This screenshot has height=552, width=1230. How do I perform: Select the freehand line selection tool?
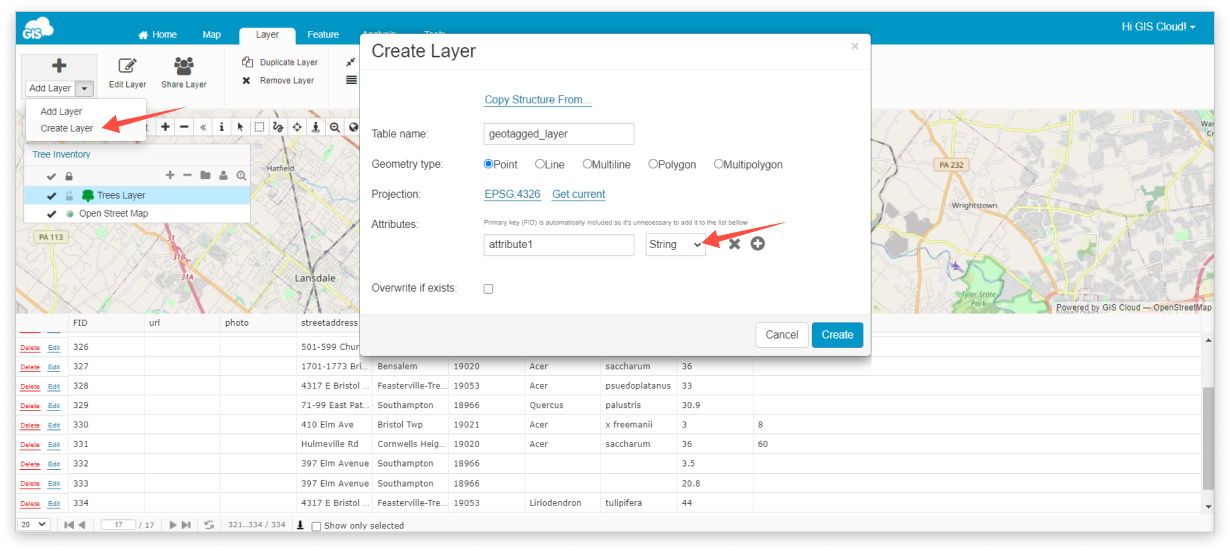(x=278, y=127)
